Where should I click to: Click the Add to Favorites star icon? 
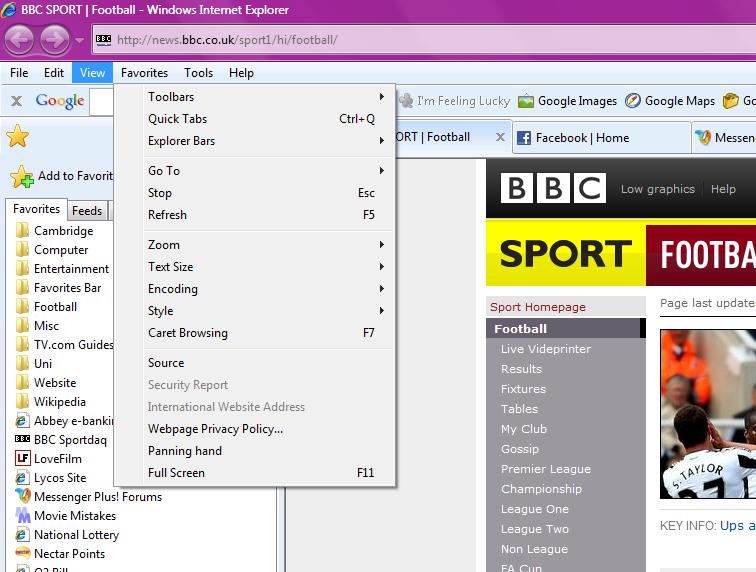[22, 177]
